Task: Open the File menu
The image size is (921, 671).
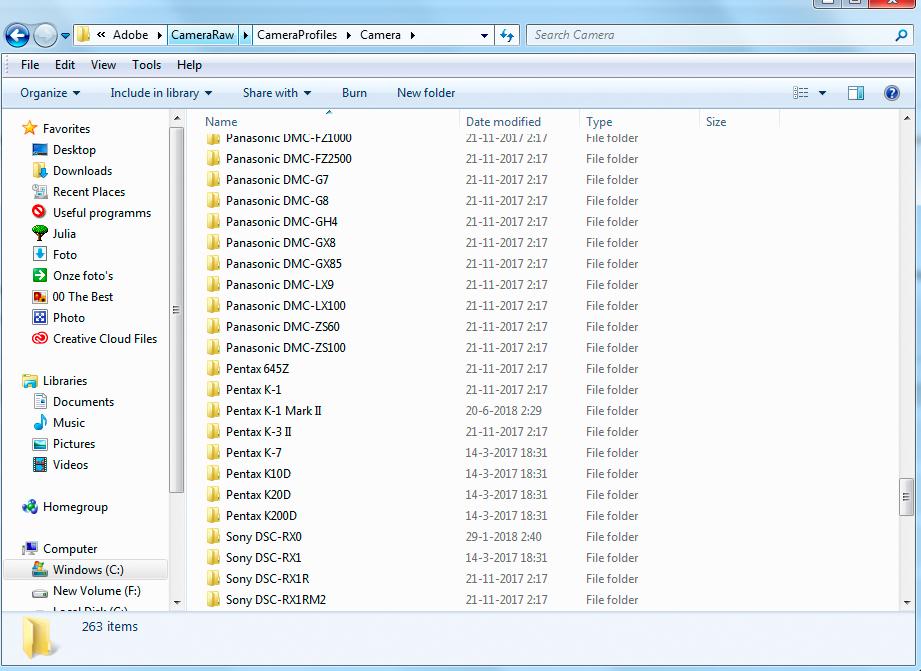Action: pos(30,65)
